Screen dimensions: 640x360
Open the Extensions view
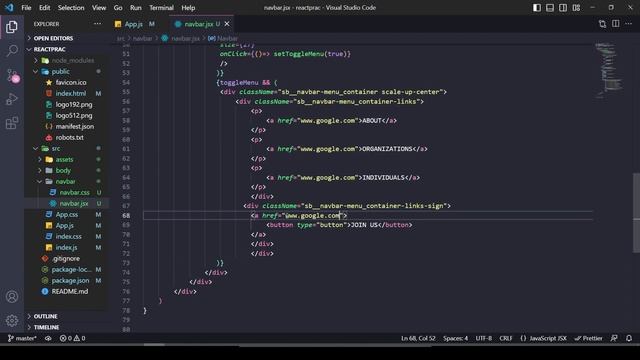point(12,123)
